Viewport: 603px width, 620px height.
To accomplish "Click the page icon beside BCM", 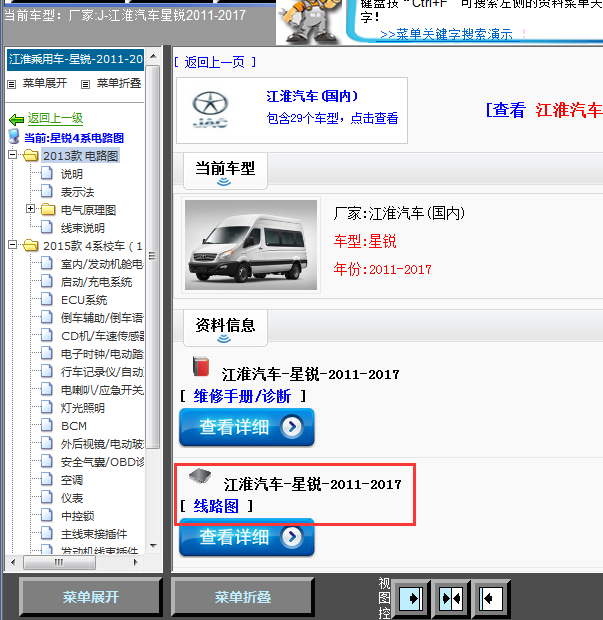I will 47,425.
